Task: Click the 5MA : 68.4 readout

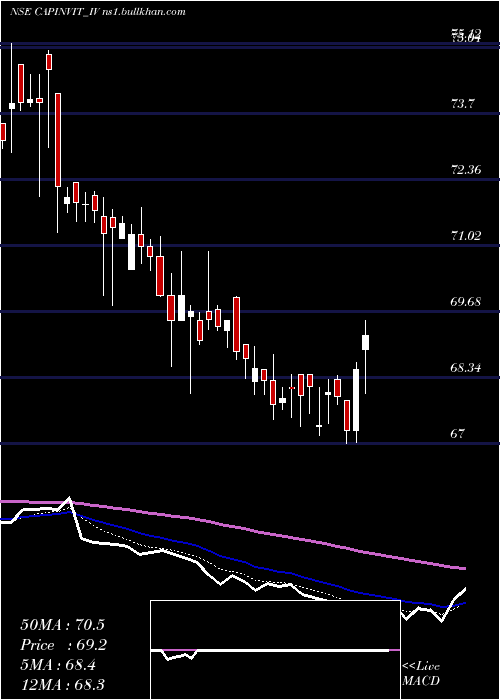Action: 59,665
